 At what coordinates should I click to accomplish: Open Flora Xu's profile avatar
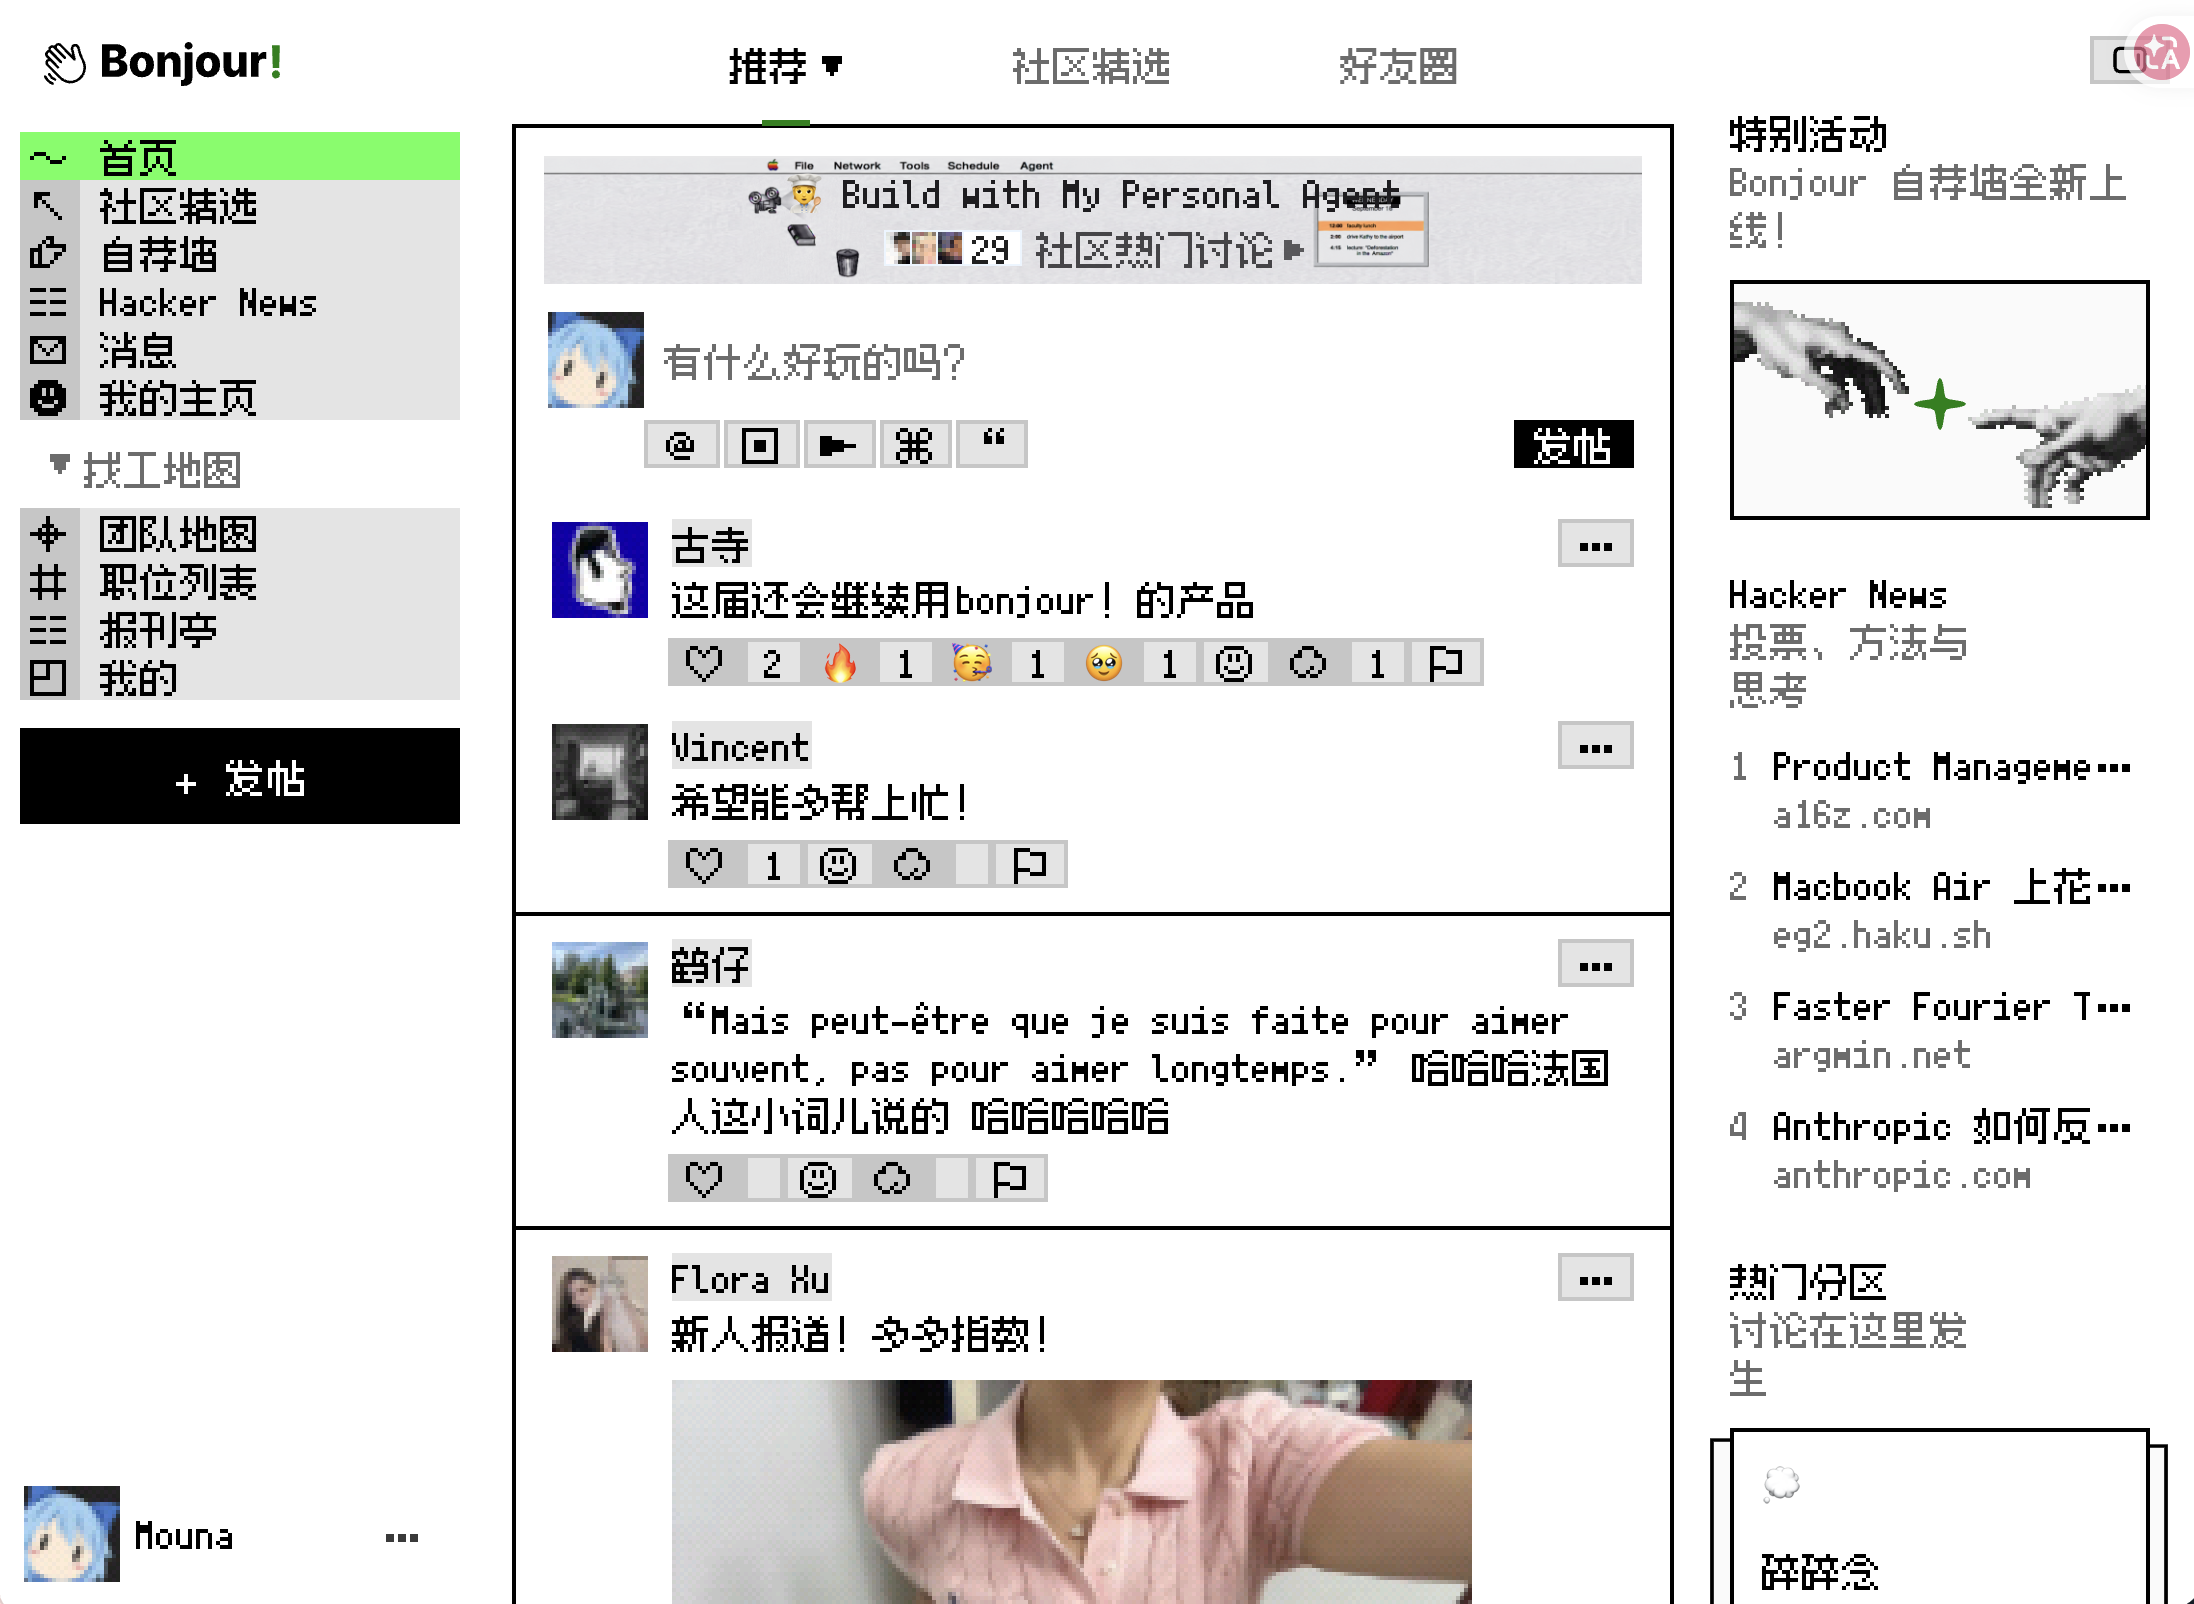(600, 1304)
